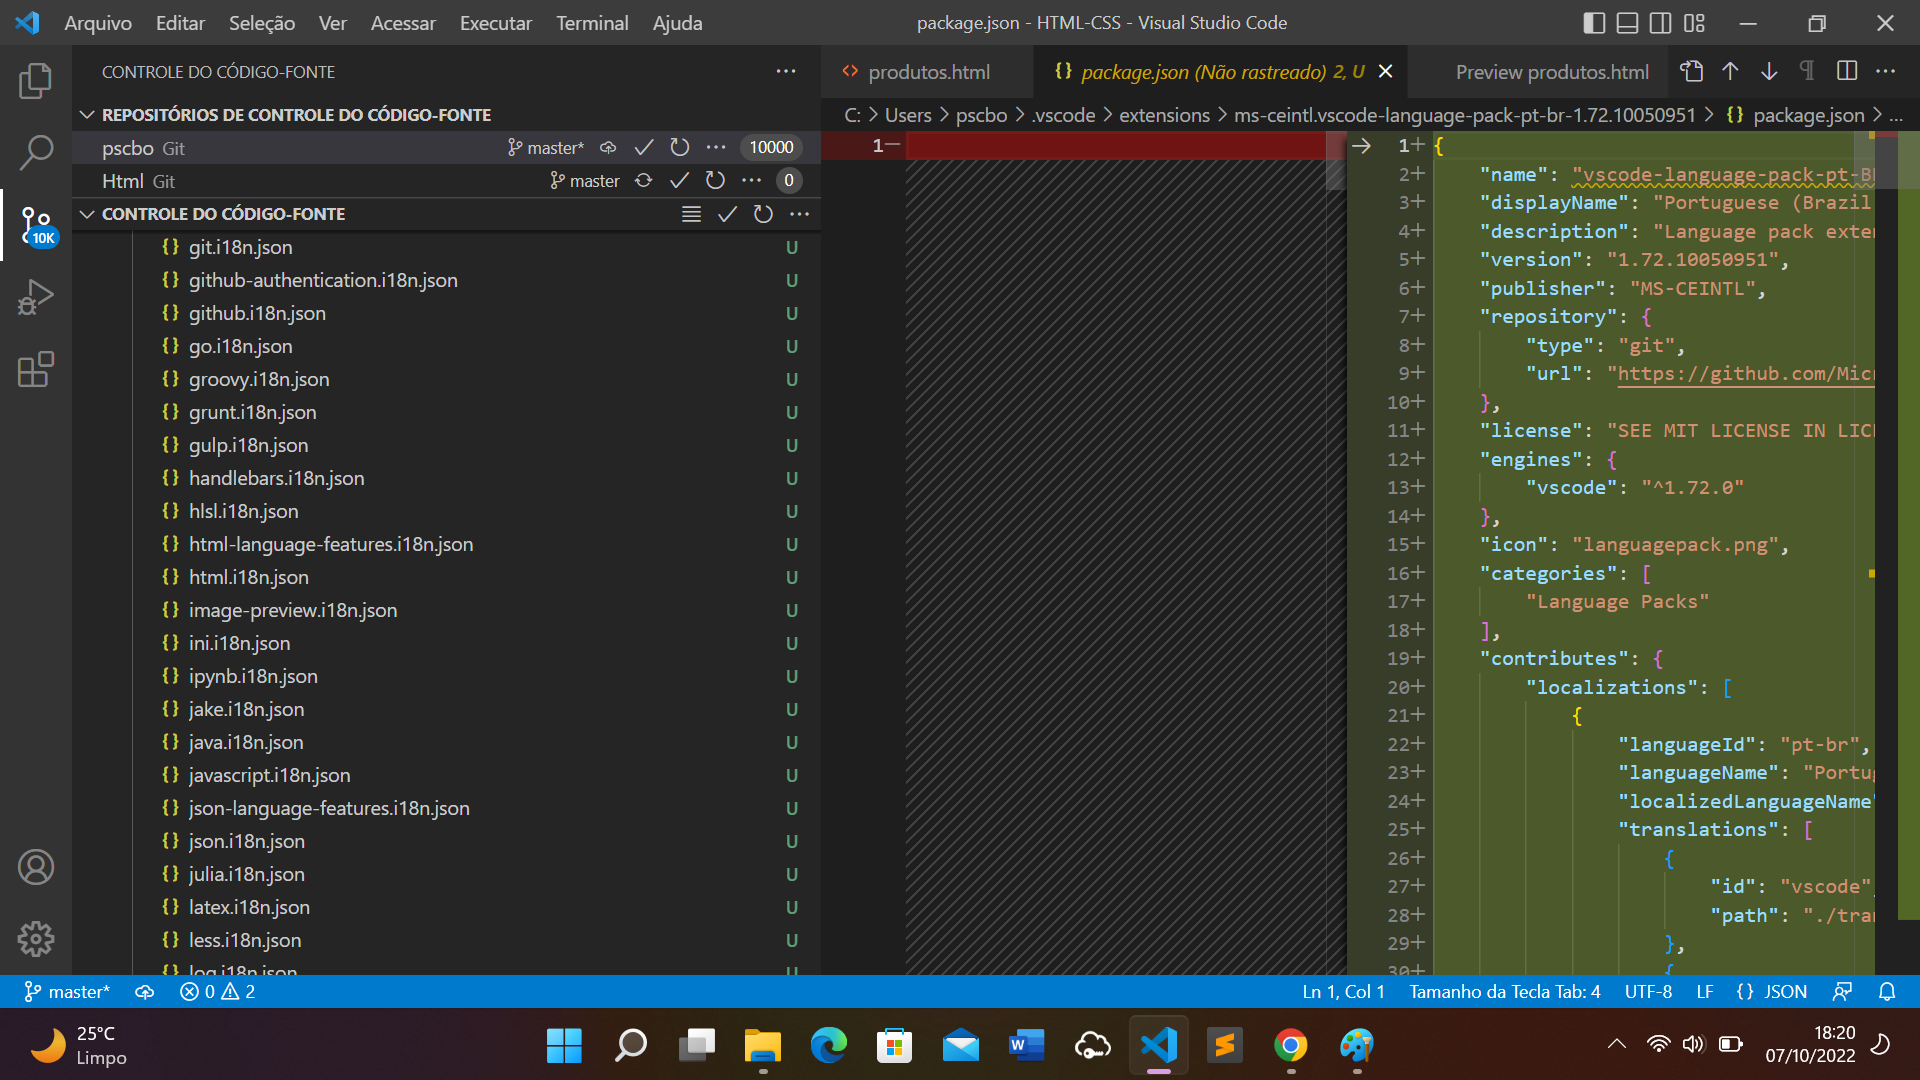Open Source Control view with 10K badge
Screen dimensions: 1920x1080
tap(38, 226)
